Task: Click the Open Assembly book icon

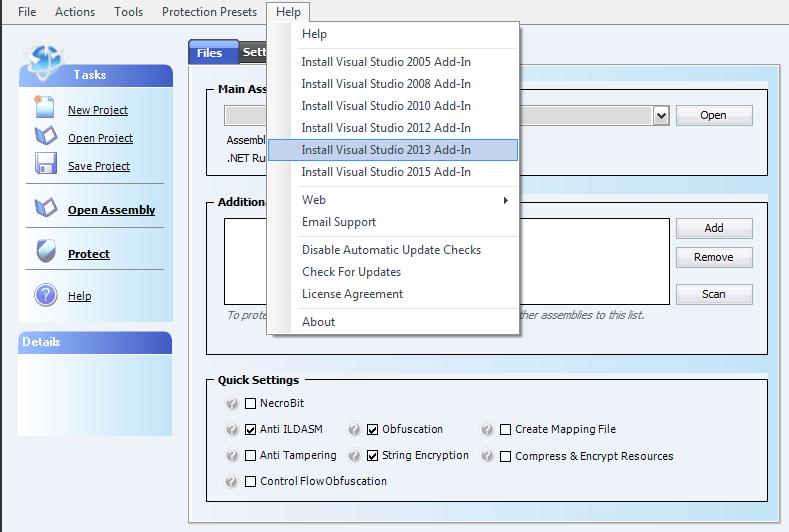Action: (45, 209)
